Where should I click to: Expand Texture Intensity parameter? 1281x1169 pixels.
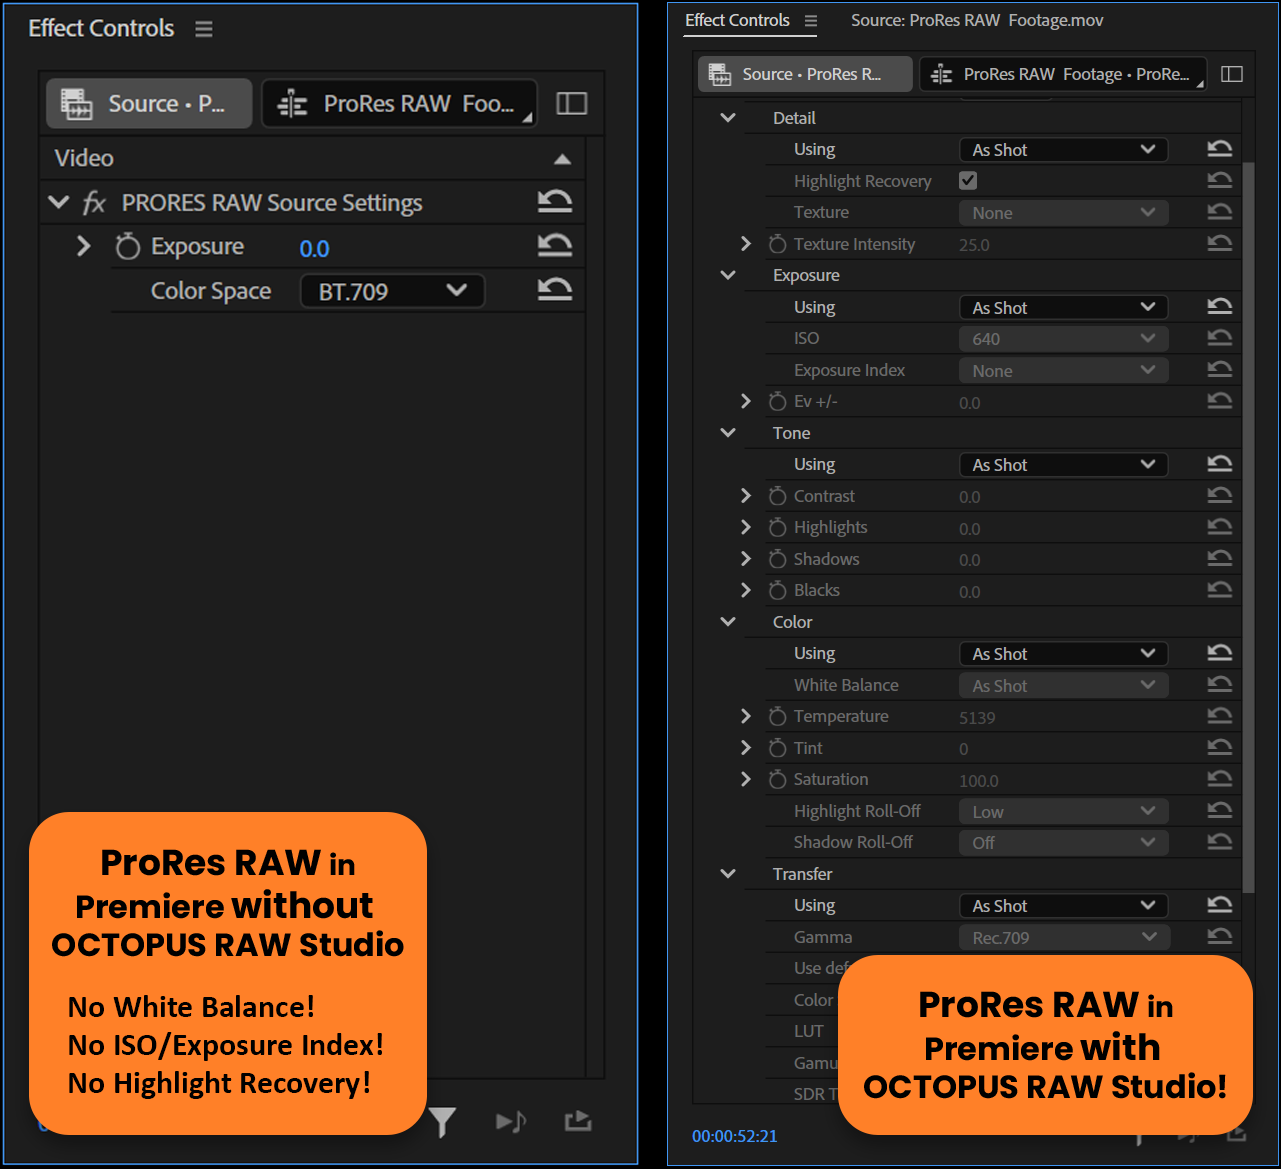[746, 244]
